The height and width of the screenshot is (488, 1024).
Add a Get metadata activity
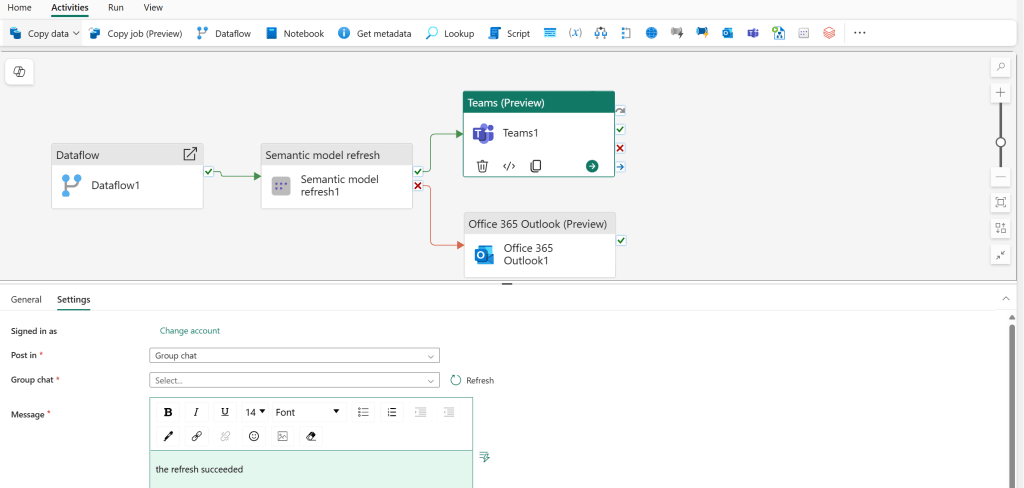[375, 33]
